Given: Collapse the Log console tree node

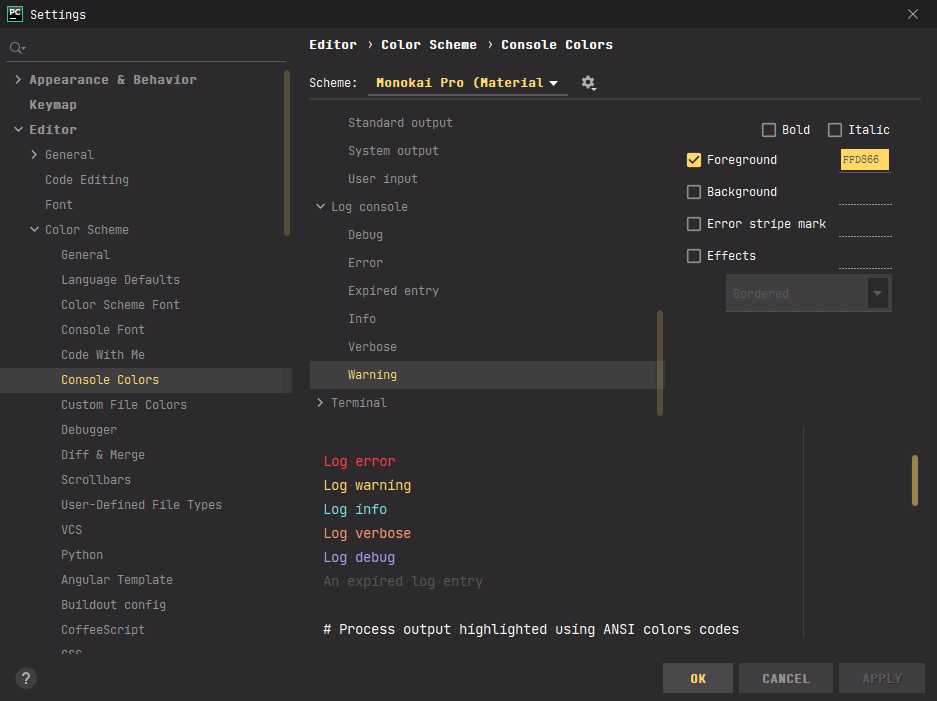Looking at the screenshot, I should coord(320,207).
